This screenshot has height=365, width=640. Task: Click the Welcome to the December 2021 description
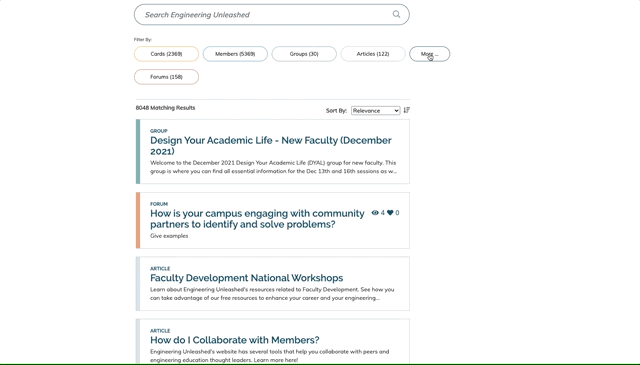coord(273,167)
